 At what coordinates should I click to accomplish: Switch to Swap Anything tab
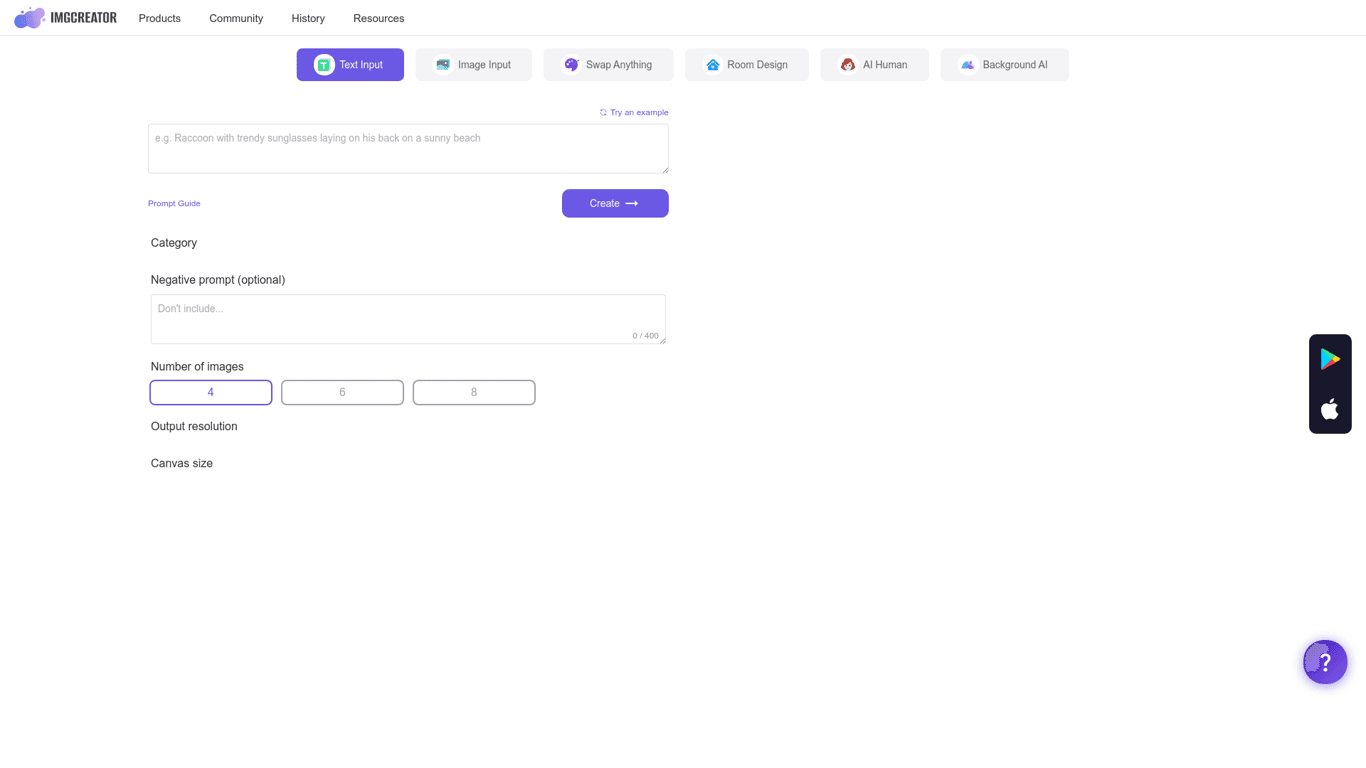pyautogui.click(x=608, y=65)
